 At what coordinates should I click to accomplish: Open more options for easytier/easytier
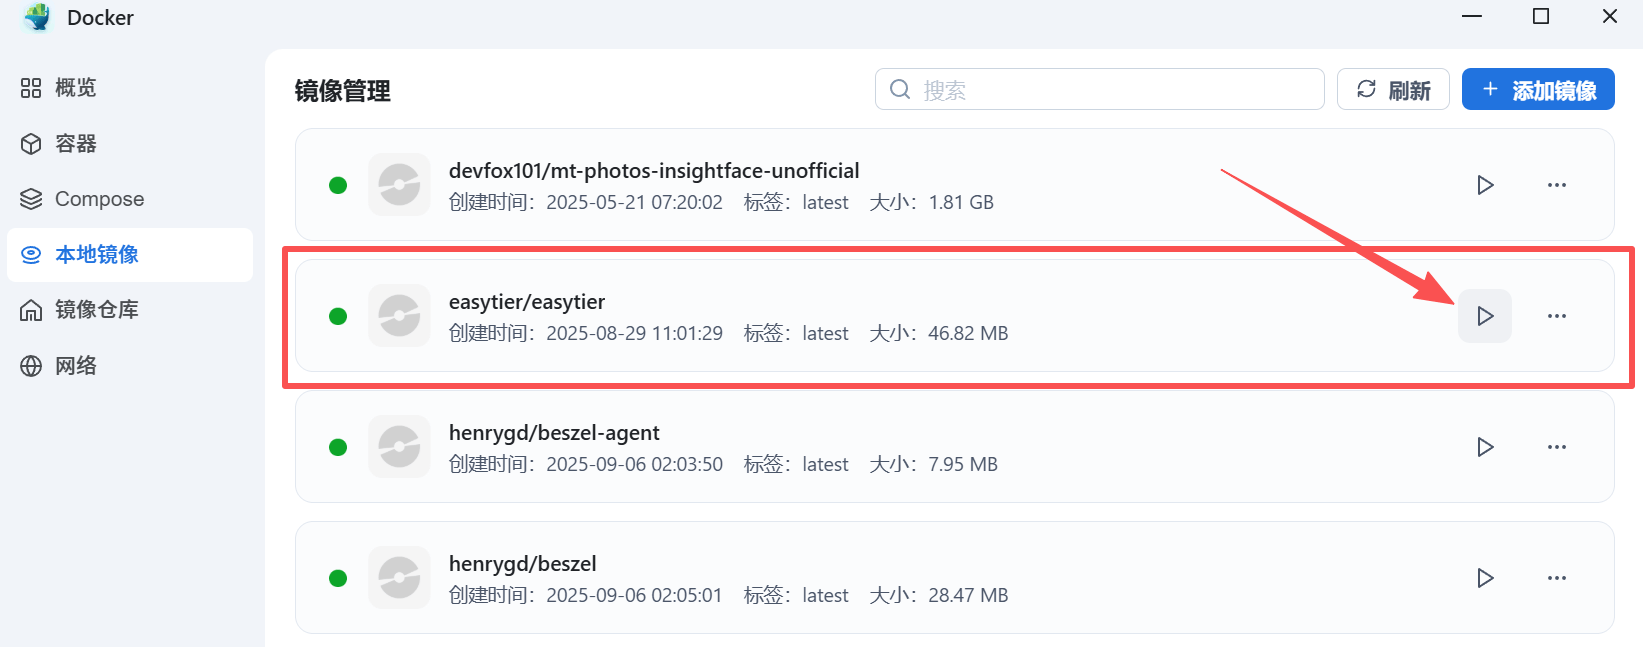(1557, 316)
